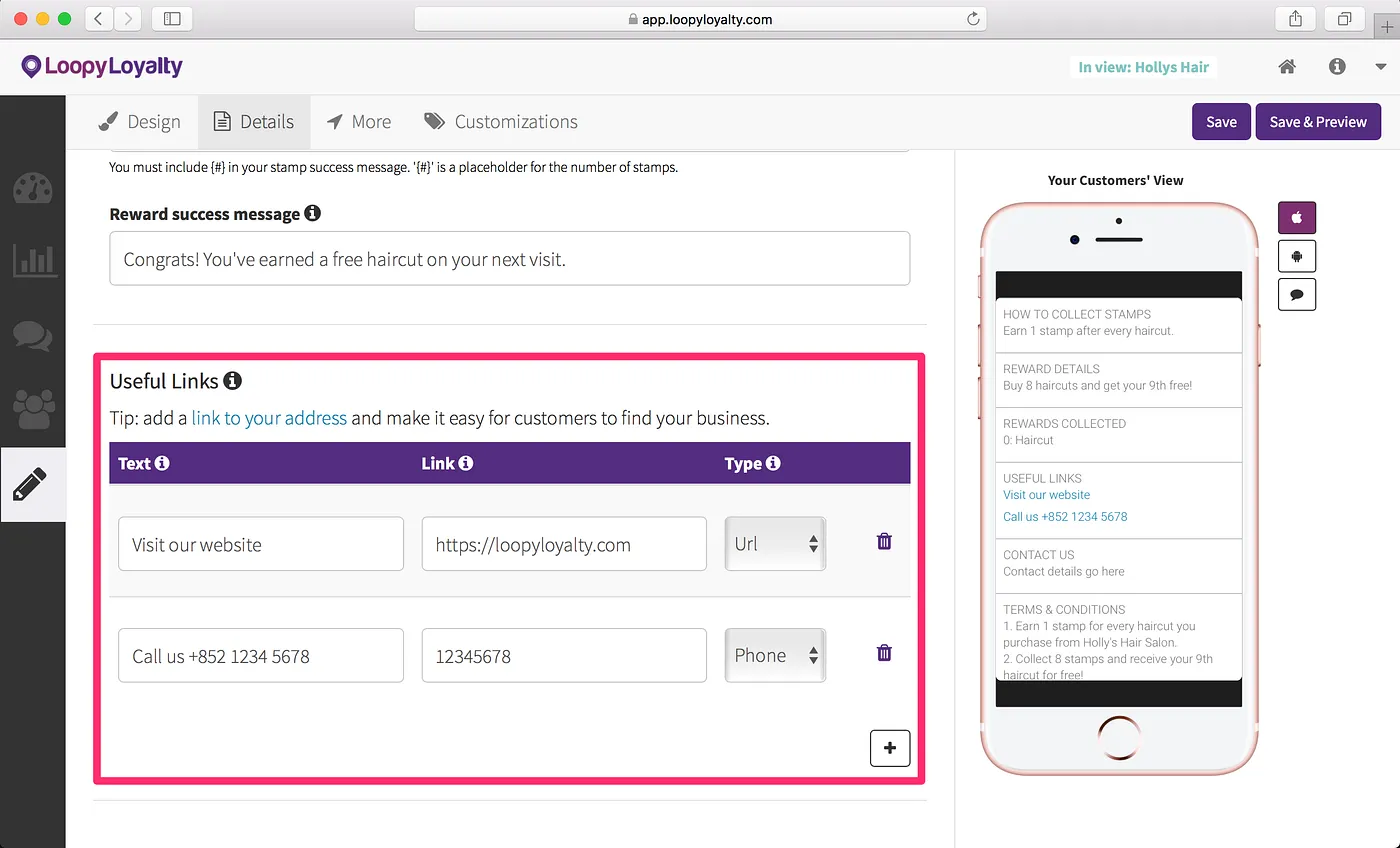Image resolution: width=1400 pixels, height=848 pixels.
Task: Follow the 'link to your address' hyperlink
Action: point(269,418)
